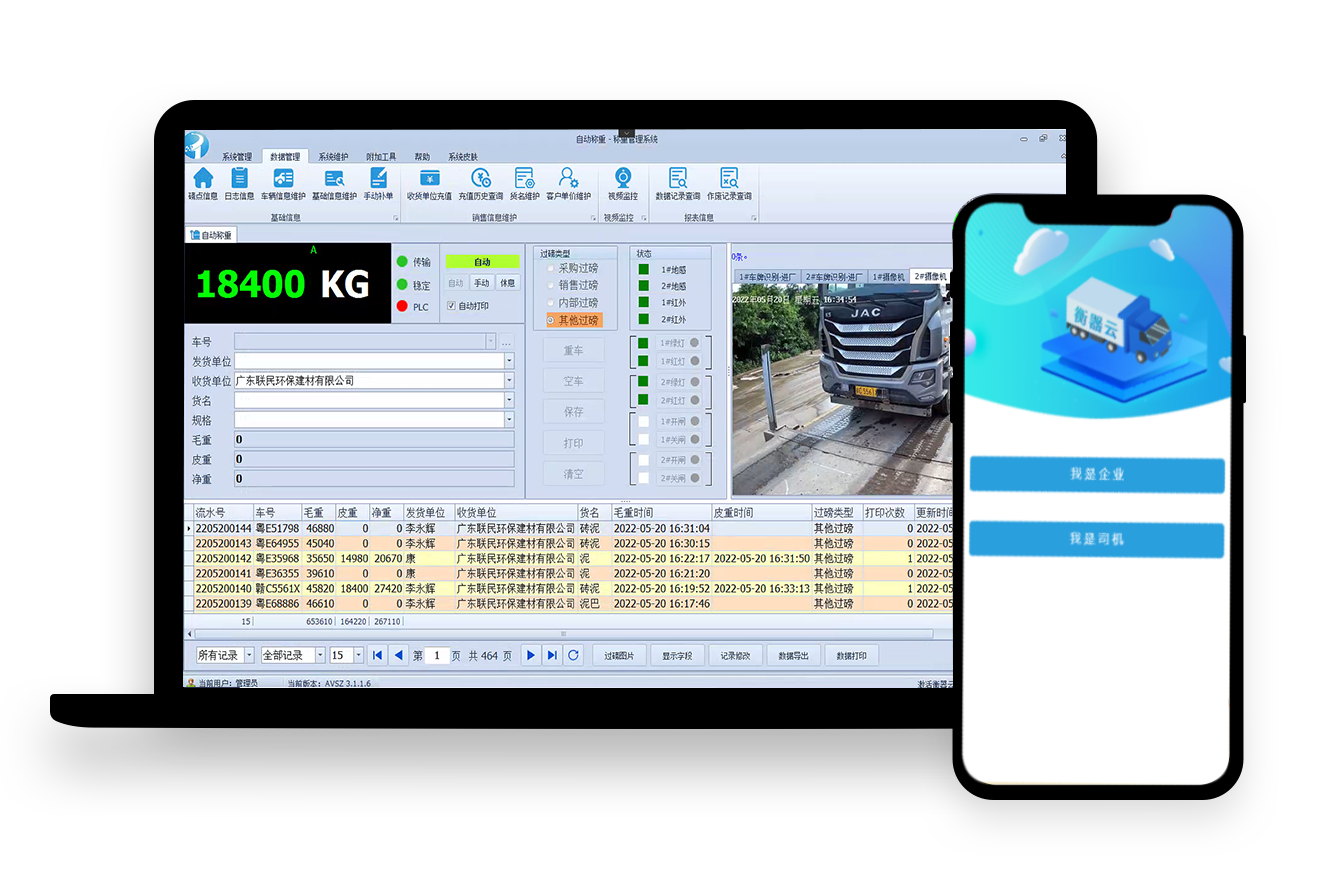
Task: Open 货名维护 goods maintenance icon
Action: (524, 178)
